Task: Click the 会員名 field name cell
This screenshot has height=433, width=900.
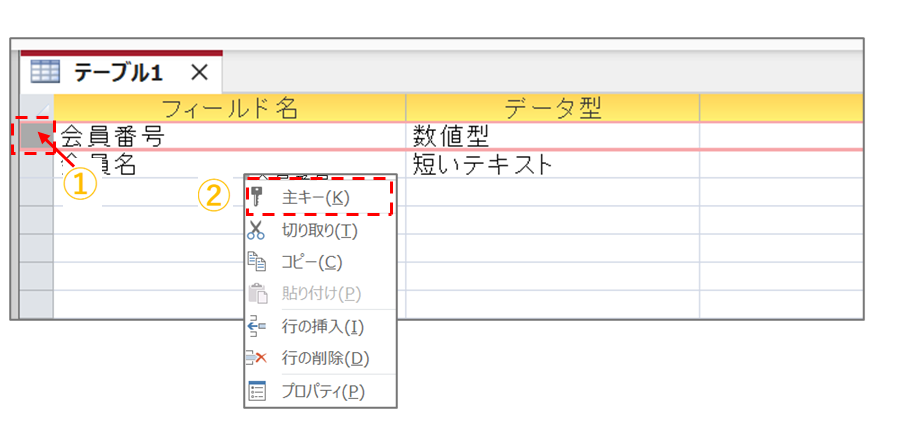Action: [x=150, y=164]
